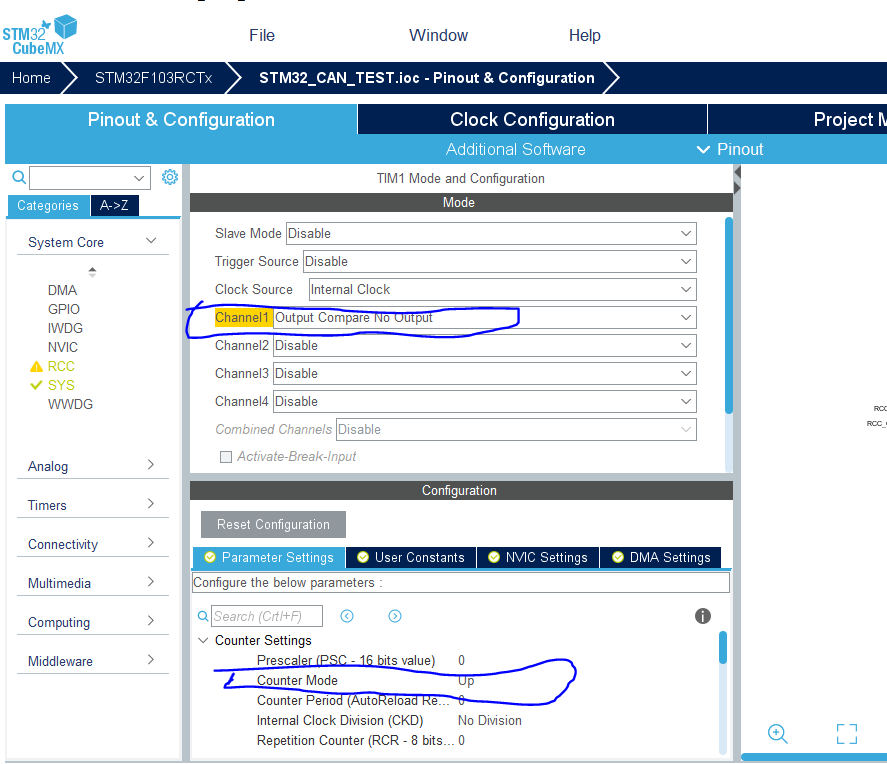Select GPIO under System Core
The width and height of the screenshot is (887, 764).
[x=64, y=309]
